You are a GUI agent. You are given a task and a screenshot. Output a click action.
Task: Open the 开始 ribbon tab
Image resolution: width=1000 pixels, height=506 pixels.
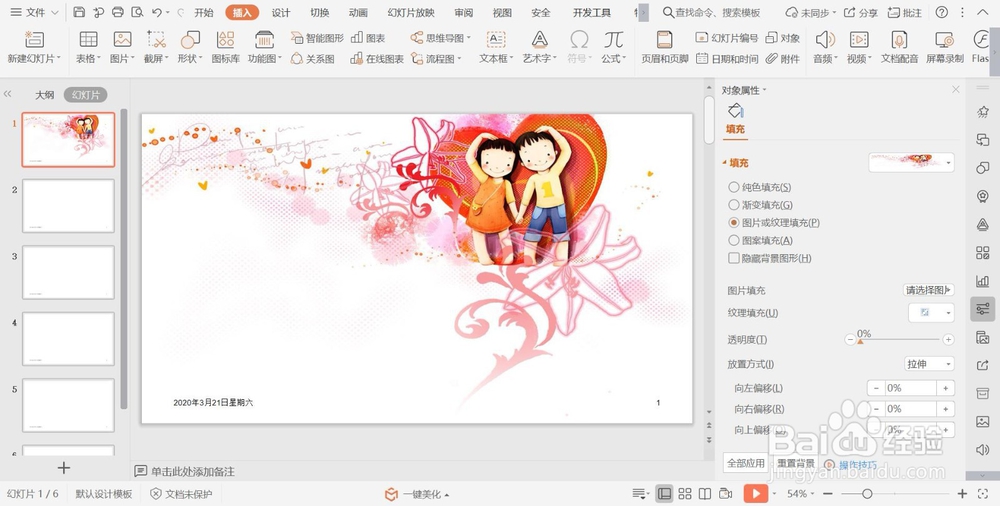tap(204, 12)
